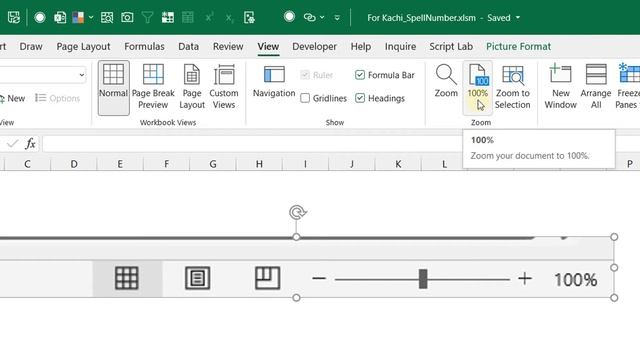Select the View tab
The width and height of the screenshot is (640, 360).
tap(268, 47)
